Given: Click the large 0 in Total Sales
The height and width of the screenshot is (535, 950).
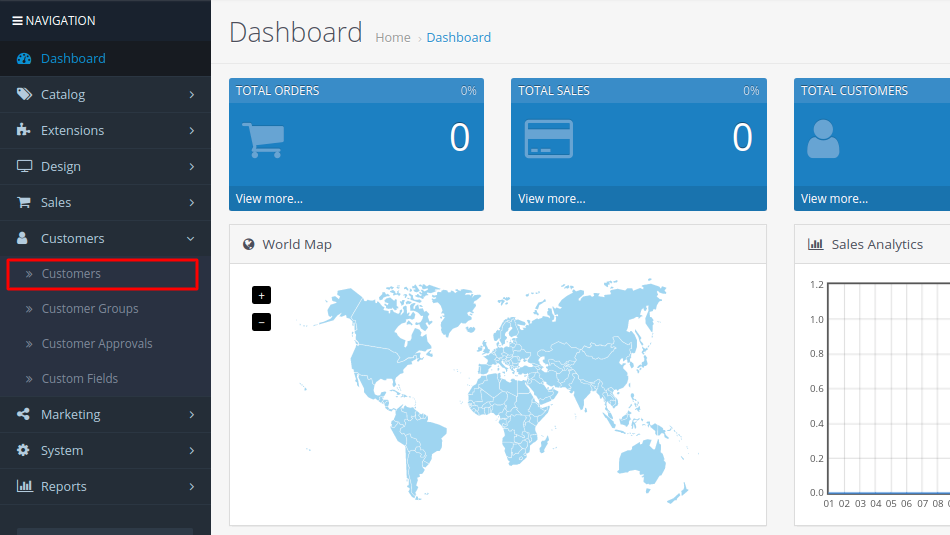Looking at the screenshot, I should pos(743,138).
